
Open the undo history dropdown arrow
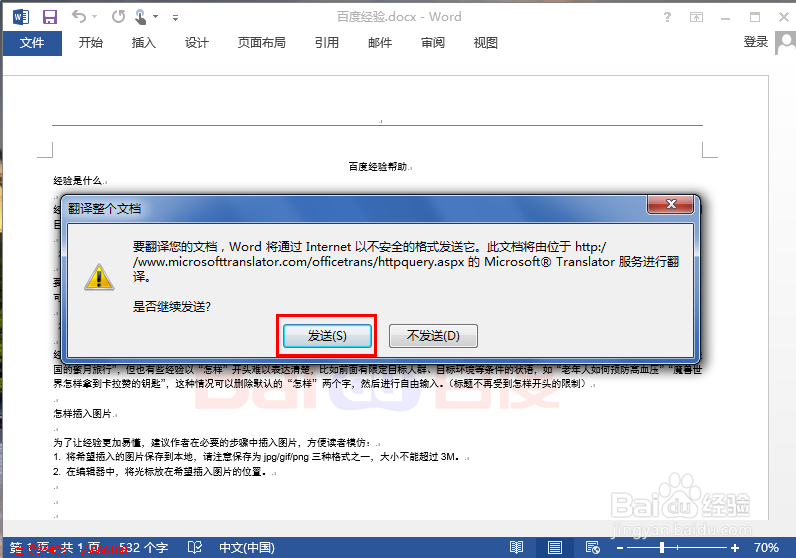(x=94, y=17)
